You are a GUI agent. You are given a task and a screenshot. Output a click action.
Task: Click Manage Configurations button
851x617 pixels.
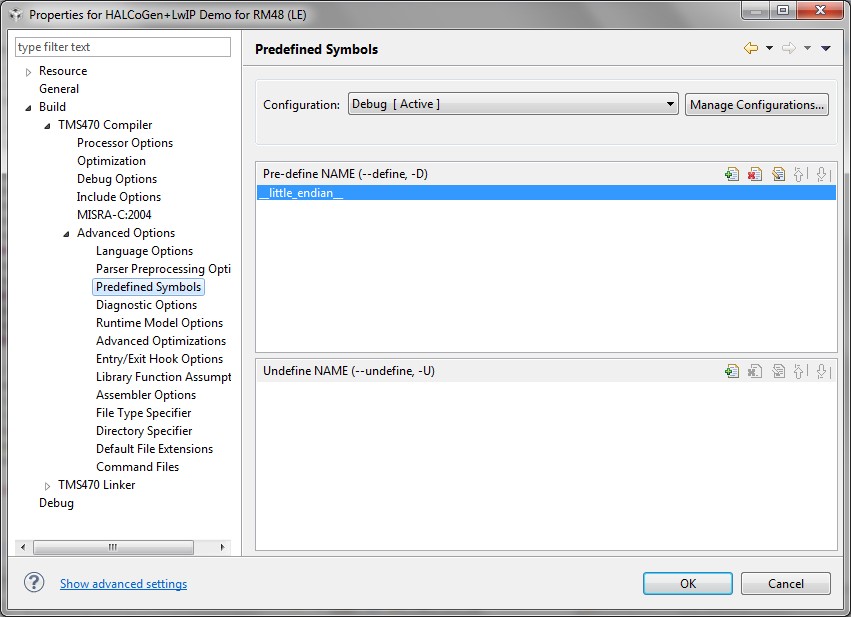pos(757,104)
